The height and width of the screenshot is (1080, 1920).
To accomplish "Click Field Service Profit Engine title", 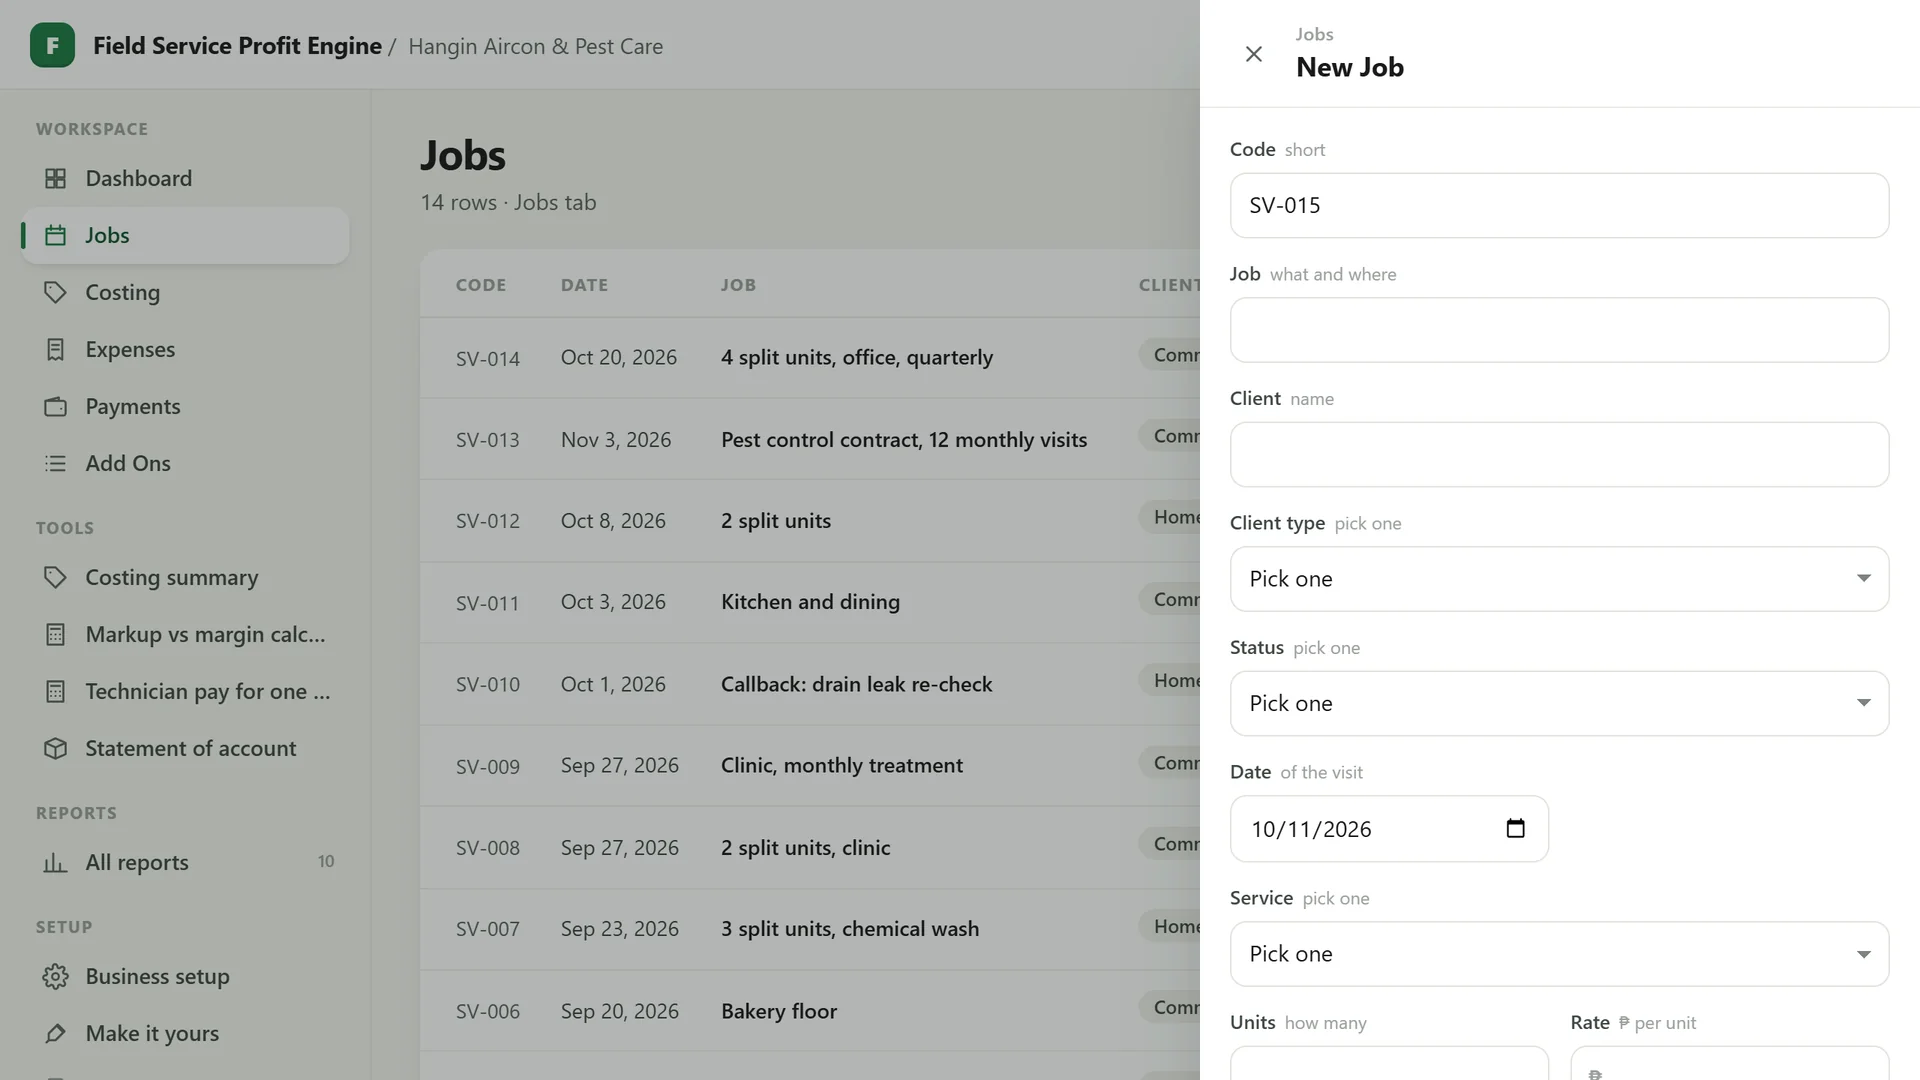I will pos(237,46).
